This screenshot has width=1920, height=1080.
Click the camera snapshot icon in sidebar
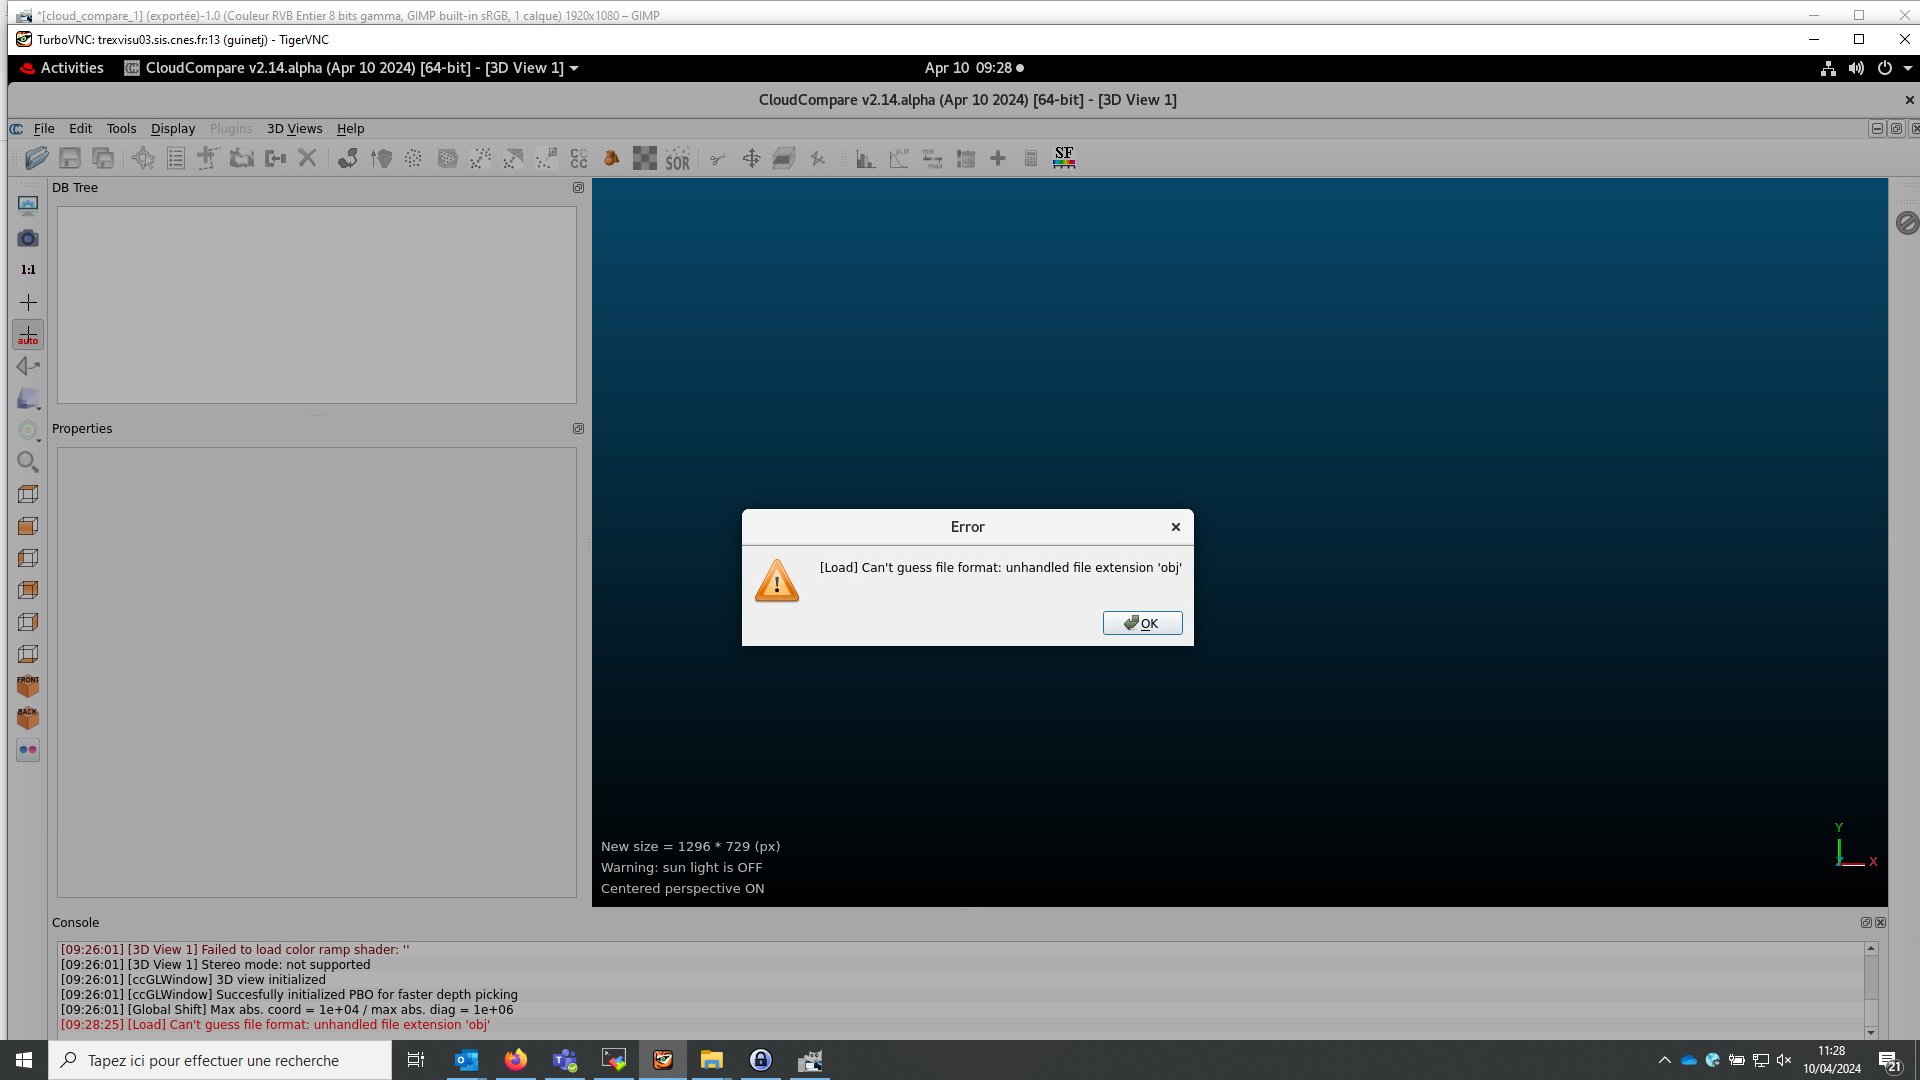click(28, 238)
